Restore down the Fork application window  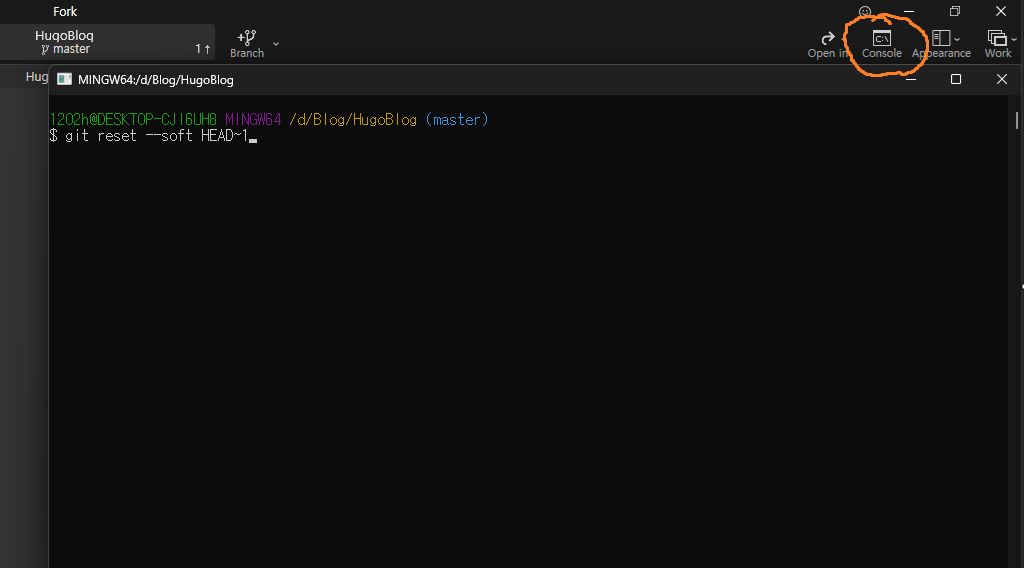(955, 12)
